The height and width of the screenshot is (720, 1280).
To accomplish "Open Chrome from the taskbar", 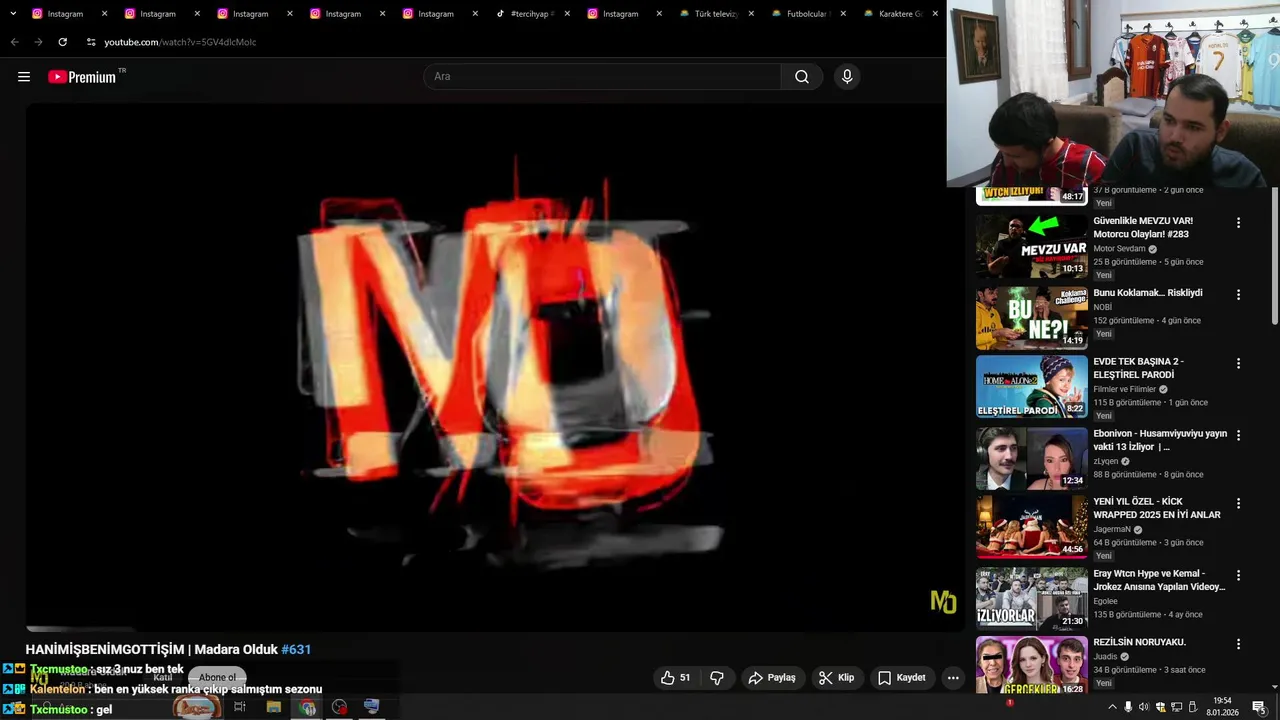I will click(307, 707).
